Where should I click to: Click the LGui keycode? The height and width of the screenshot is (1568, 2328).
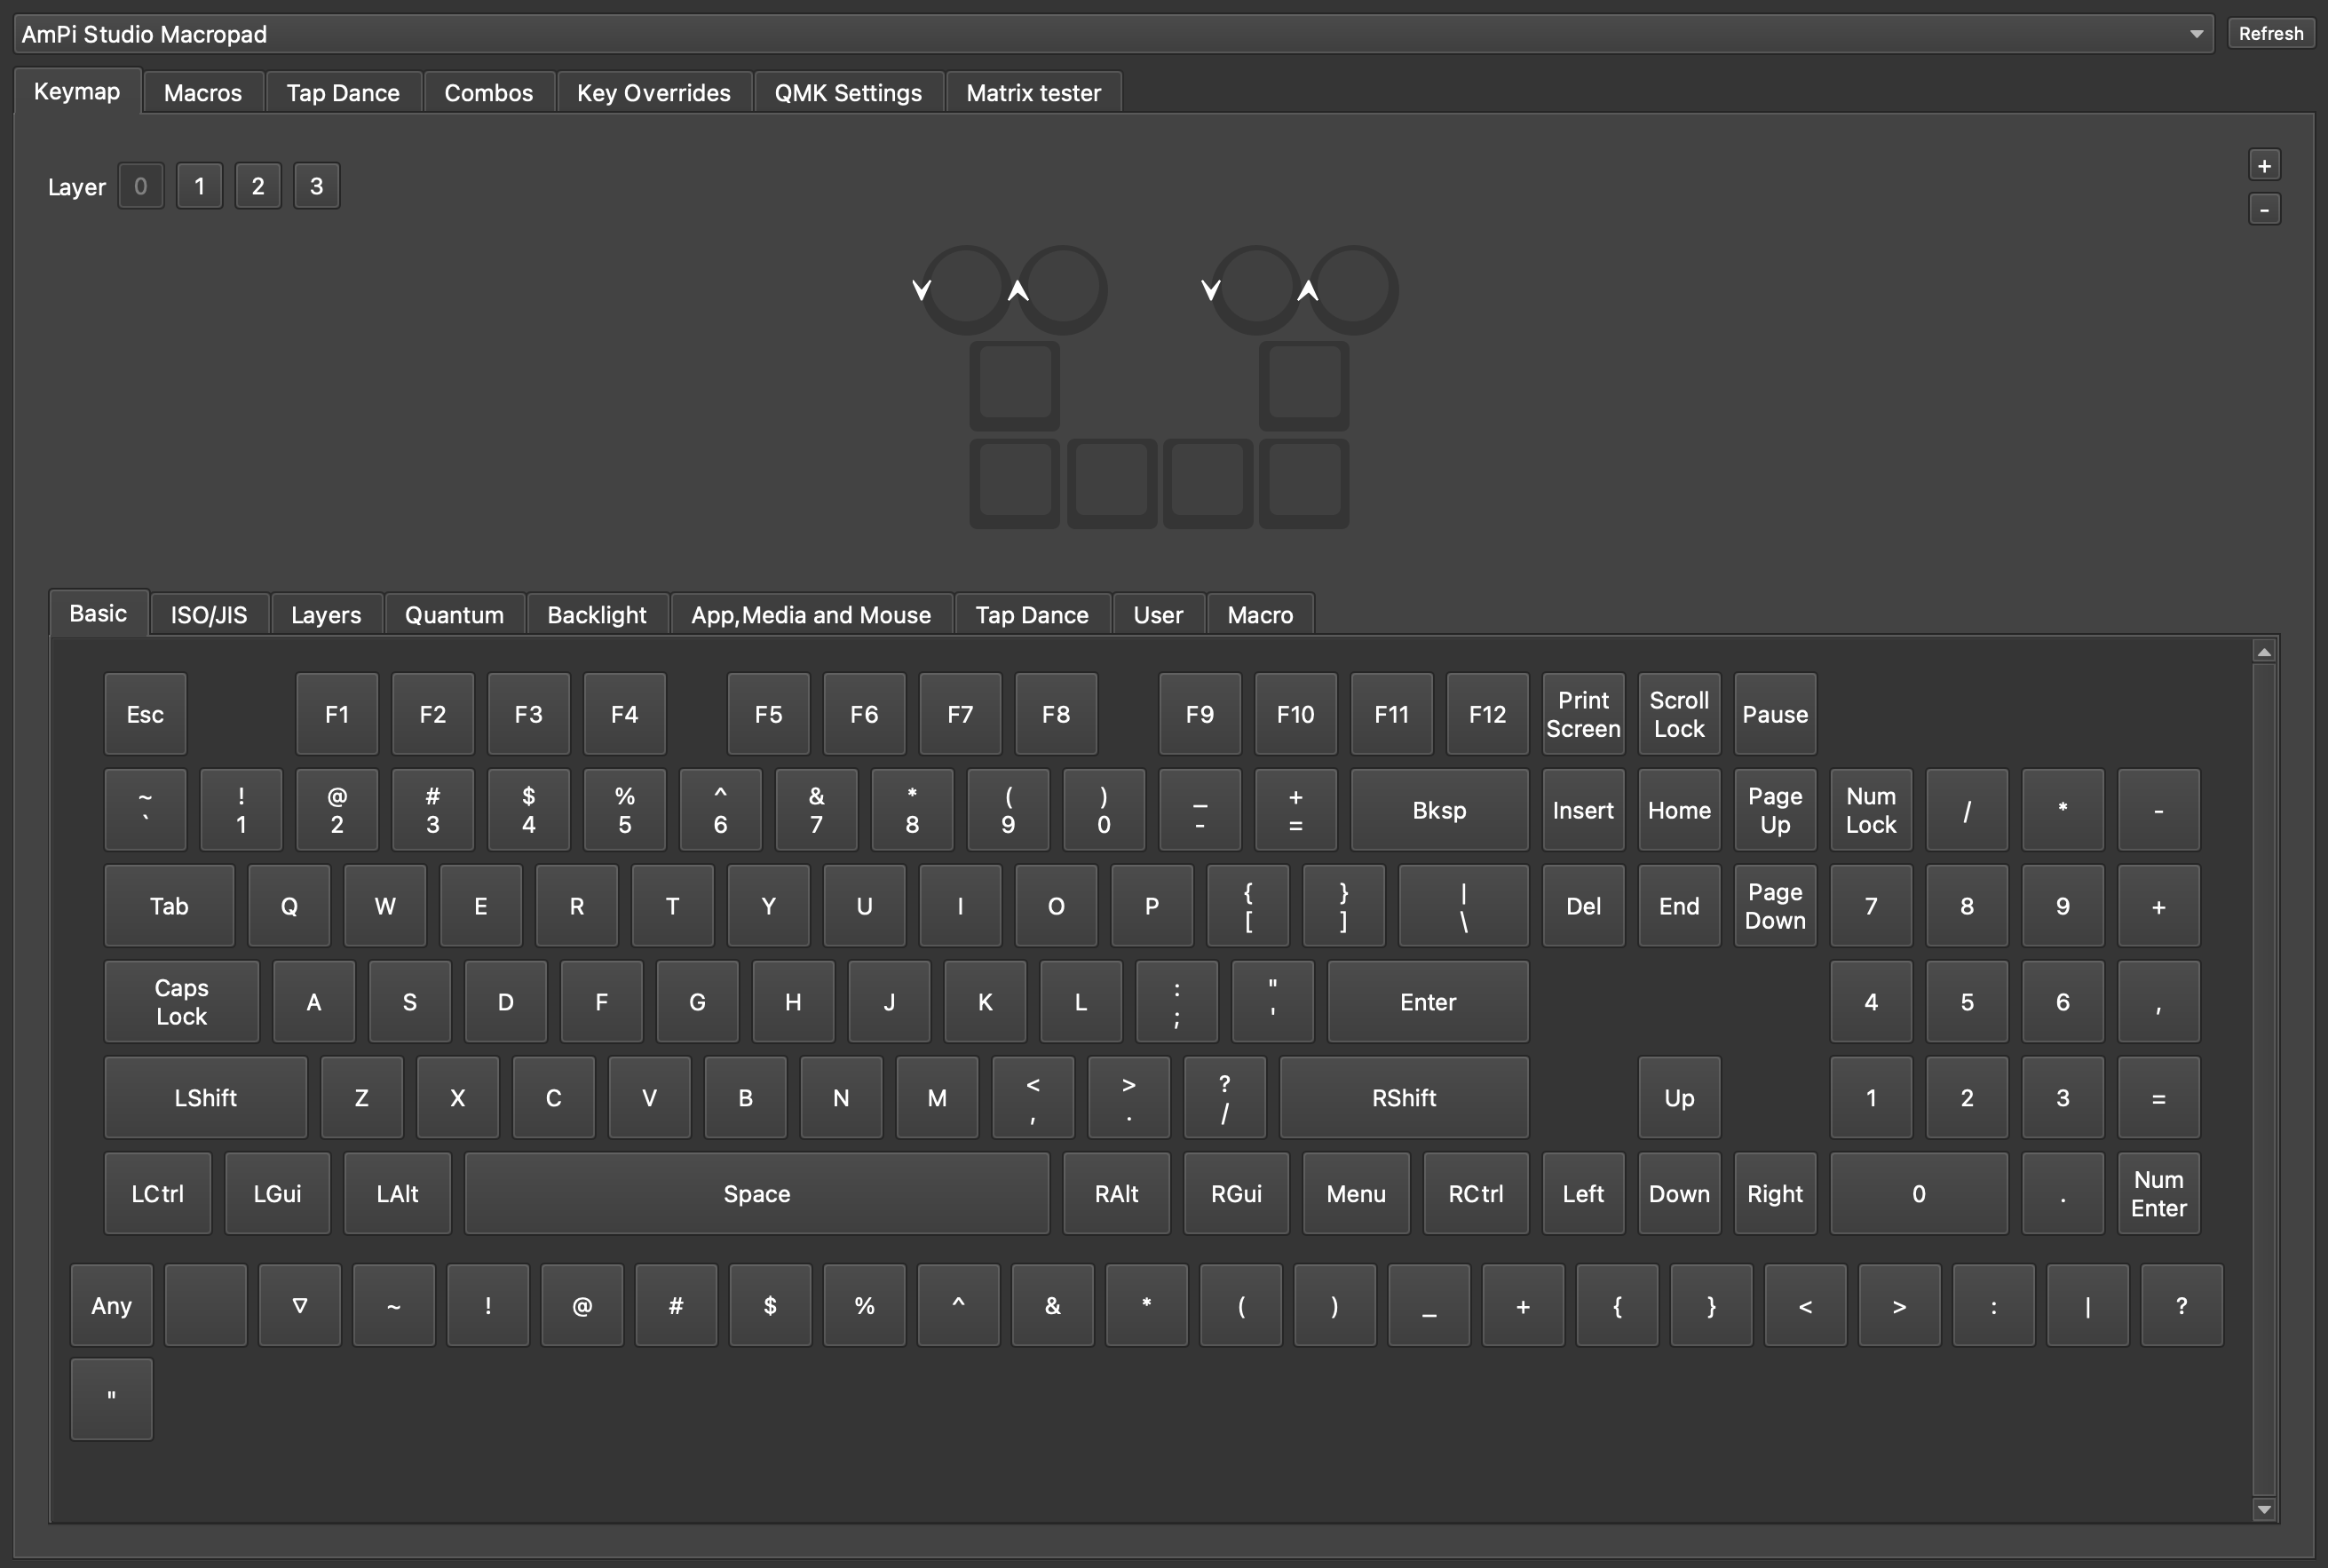[277, 1194]
